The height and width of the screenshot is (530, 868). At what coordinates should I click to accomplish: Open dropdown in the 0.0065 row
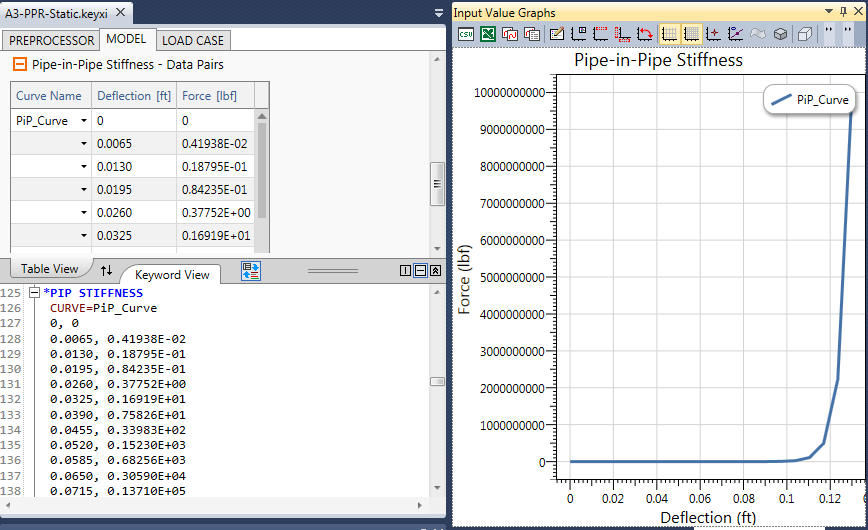[84, 144]
